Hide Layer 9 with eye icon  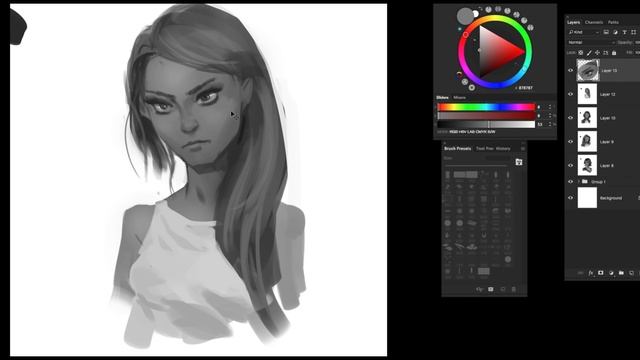pyautogui.click(x=571, y=141)
